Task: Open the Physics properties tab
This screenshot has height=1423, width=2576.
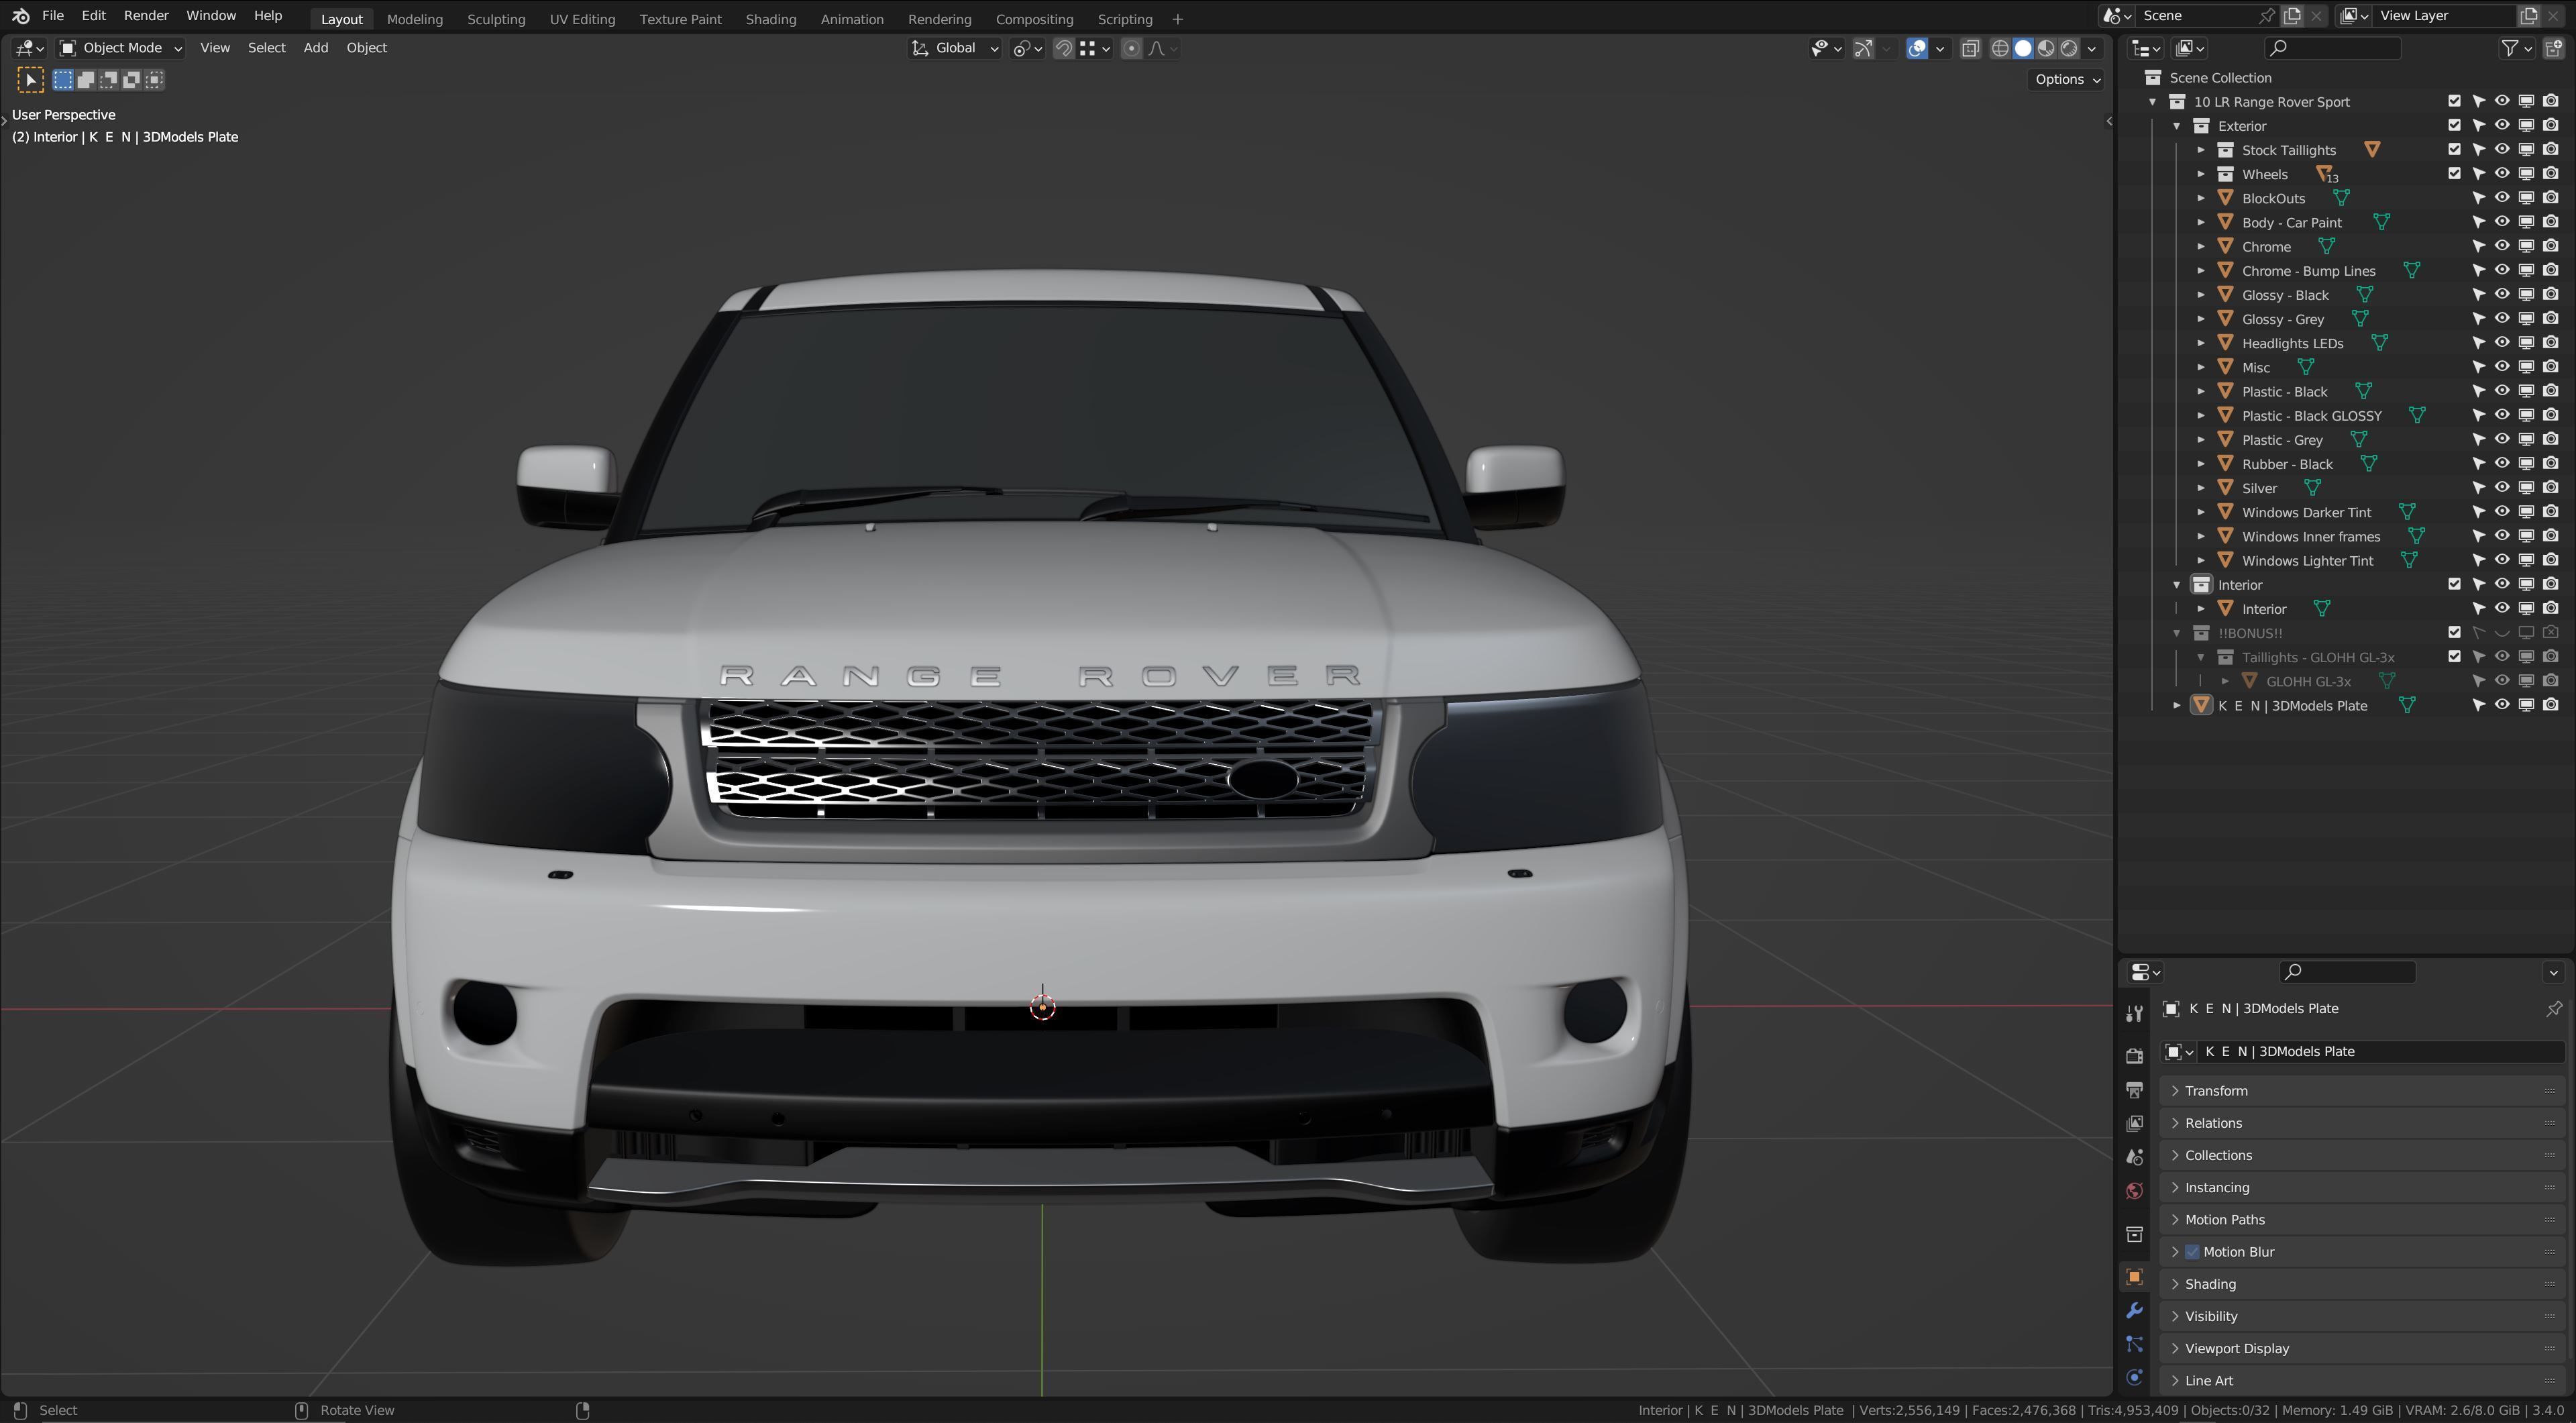Action: (2134, 1377)
